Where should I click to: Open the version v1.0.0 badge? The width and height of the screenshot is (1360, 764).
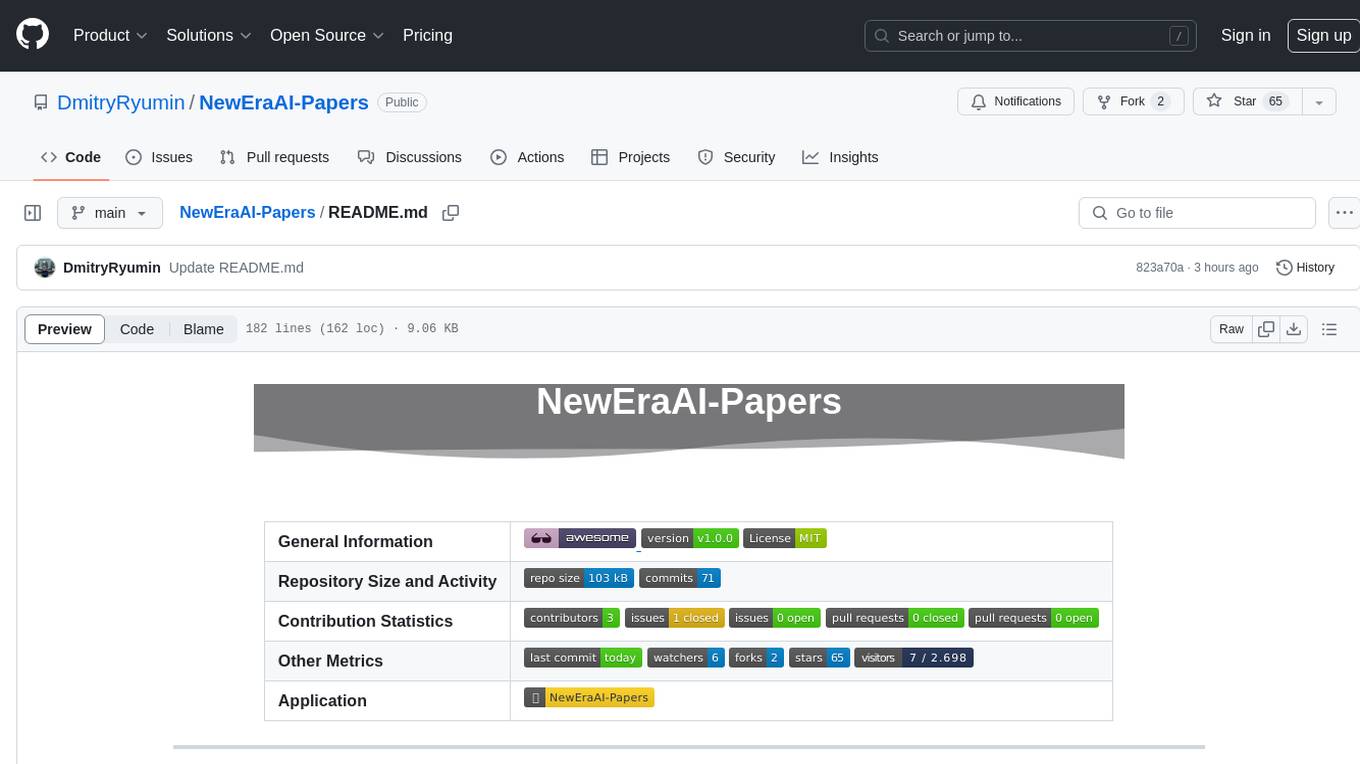[x=689, y=538]
